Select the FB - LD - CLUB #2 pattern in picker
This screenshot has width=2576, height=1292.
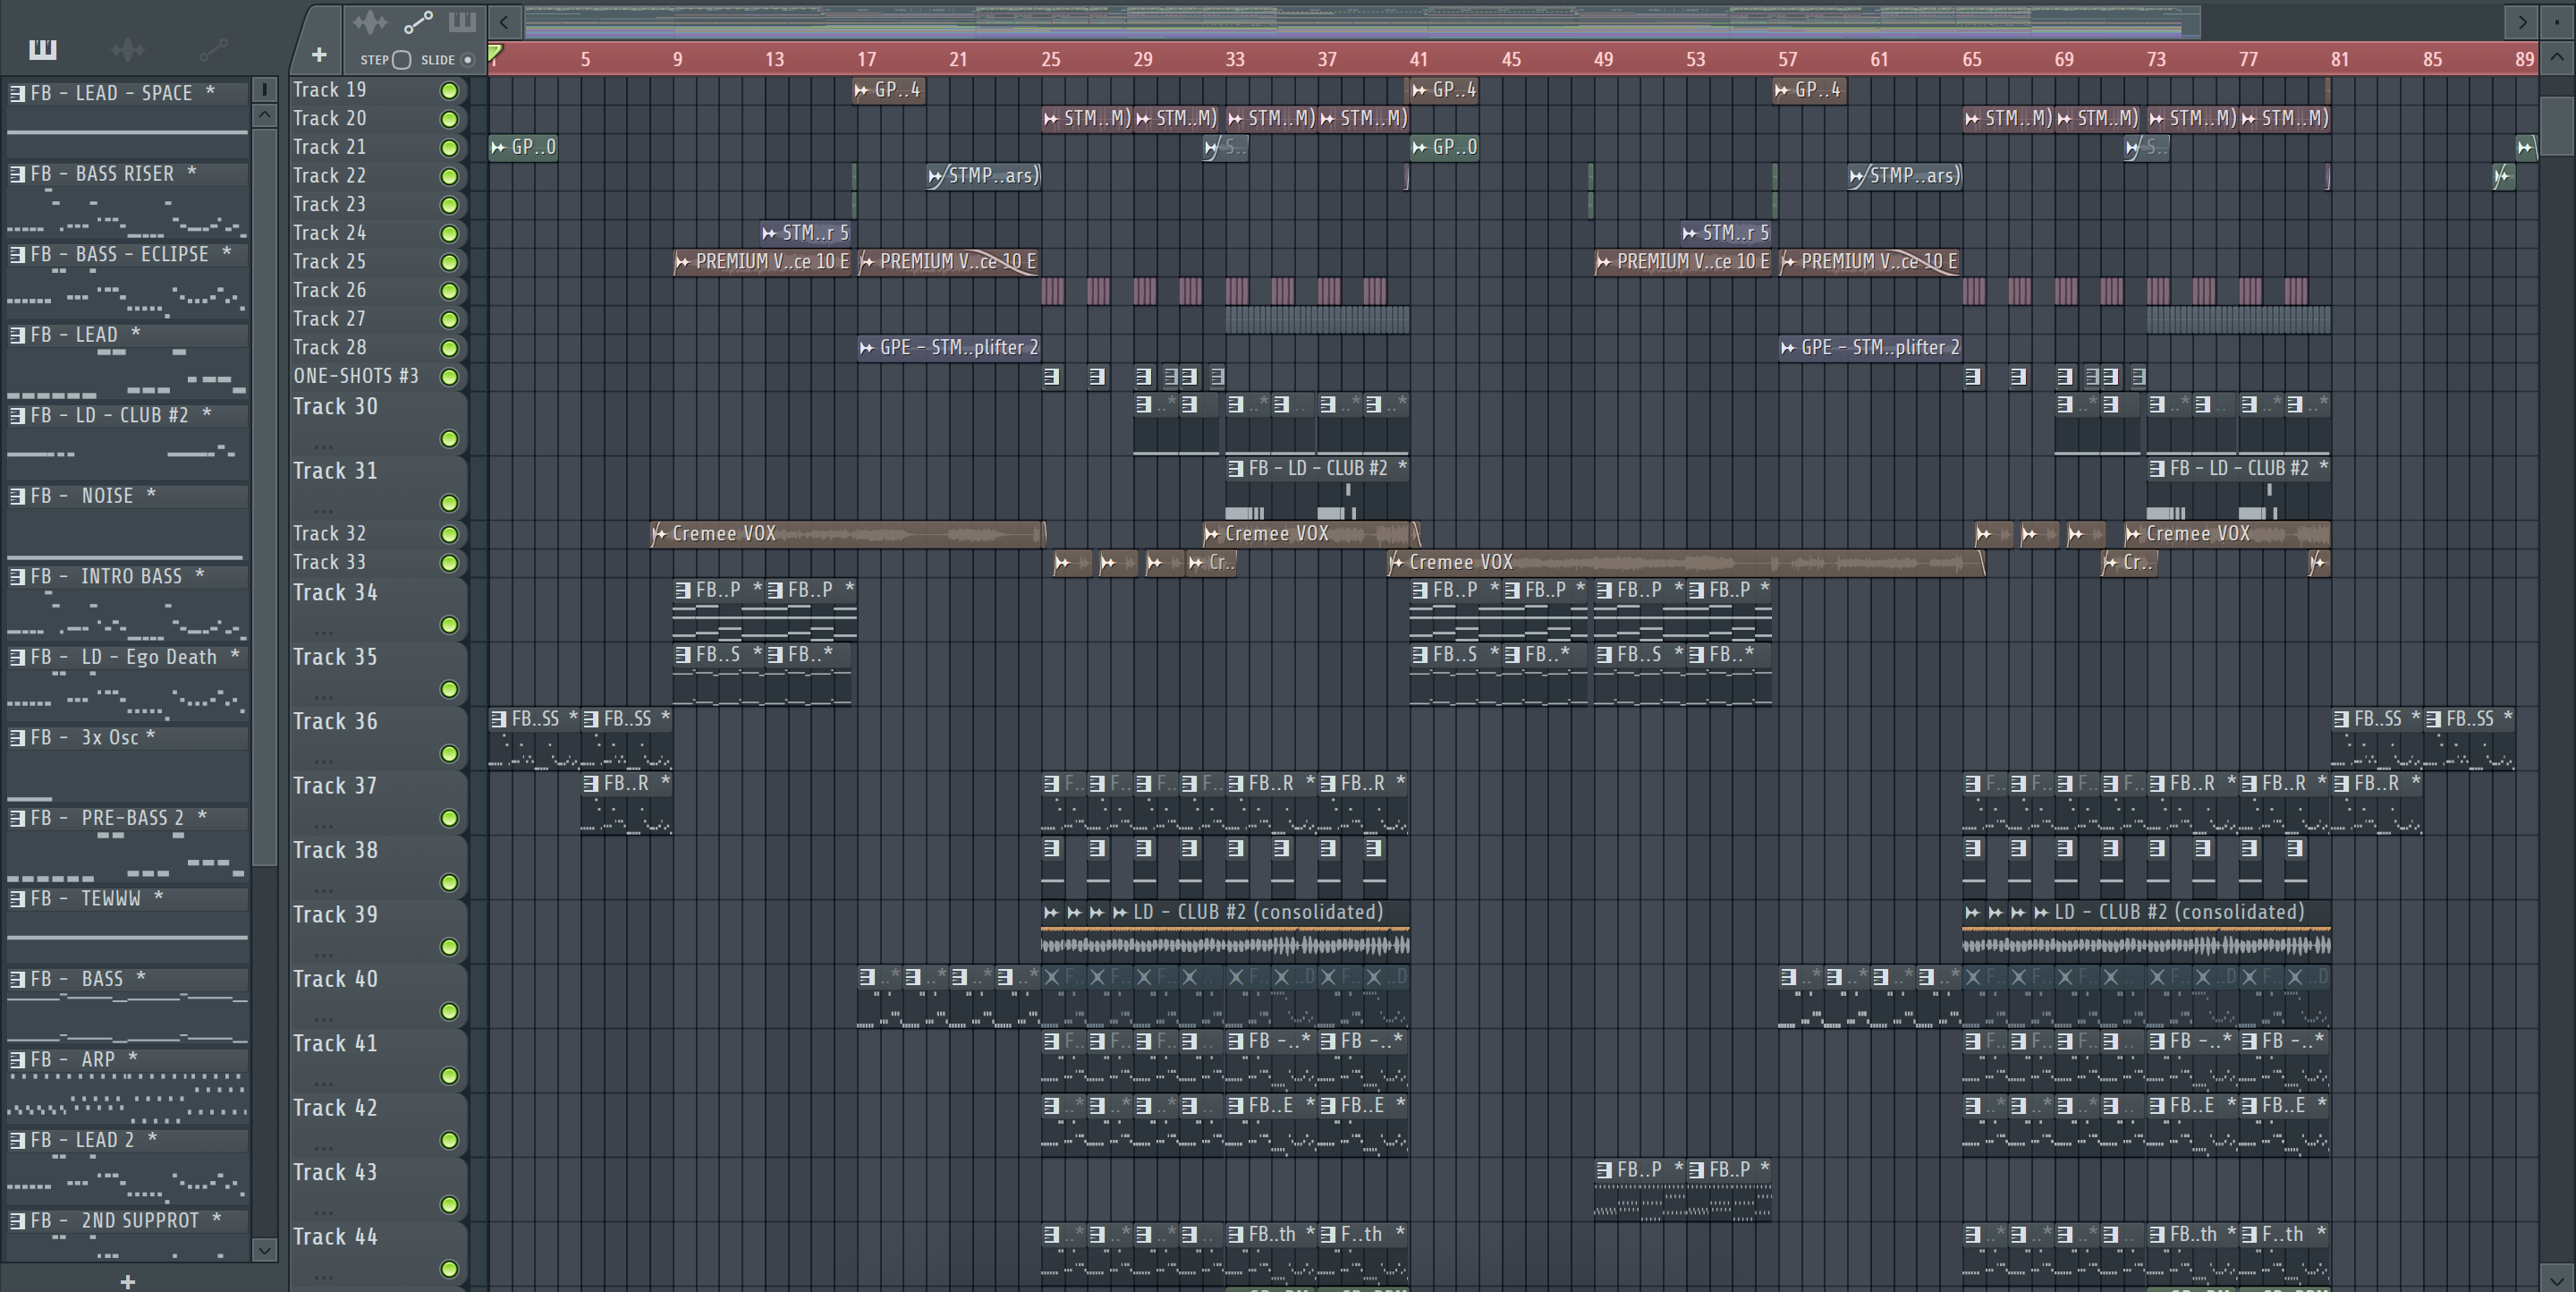pos(127,416)
